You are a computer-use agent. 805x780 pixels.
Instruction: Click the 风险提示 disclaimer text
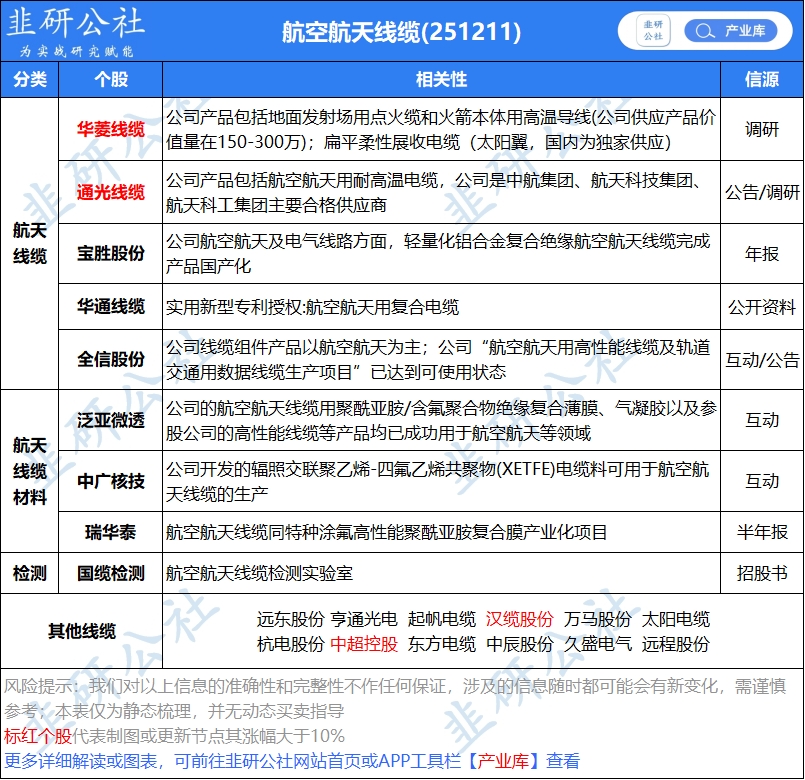[x=395, y=699]
